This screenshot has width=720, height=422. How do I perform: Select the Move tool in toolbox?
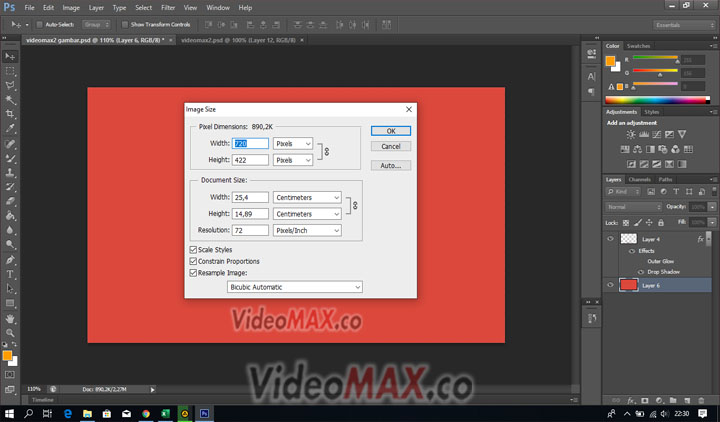[10, 56]
